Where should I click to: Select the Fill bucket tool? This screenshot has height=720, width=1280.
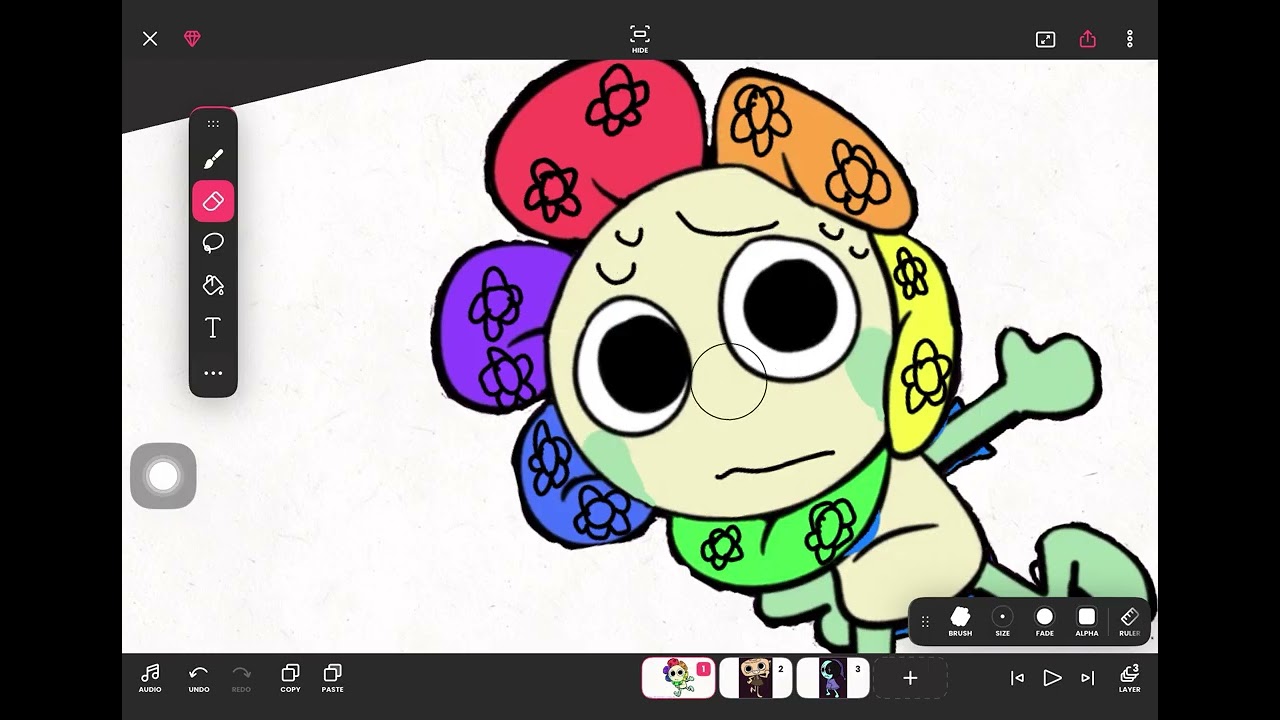point(213,285)
